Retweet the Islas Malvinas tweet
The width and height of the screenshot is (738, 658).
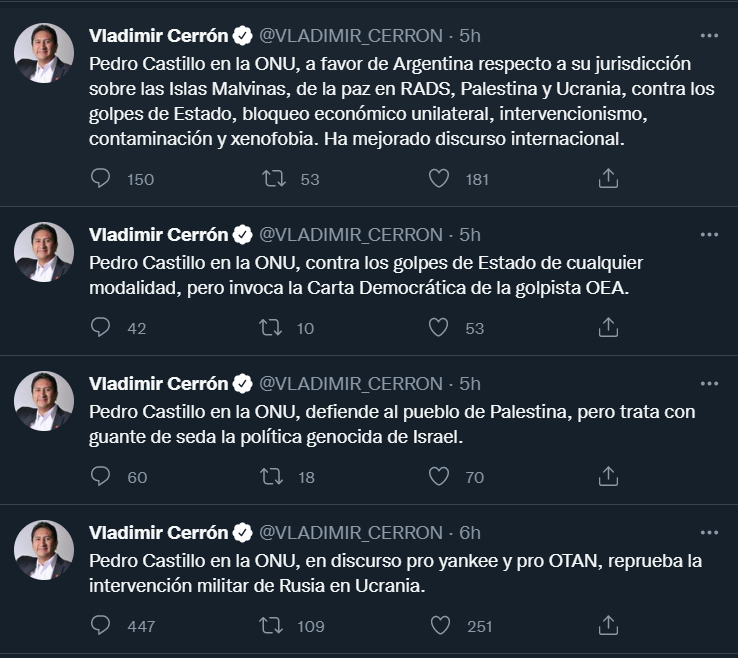coord(272,179)
